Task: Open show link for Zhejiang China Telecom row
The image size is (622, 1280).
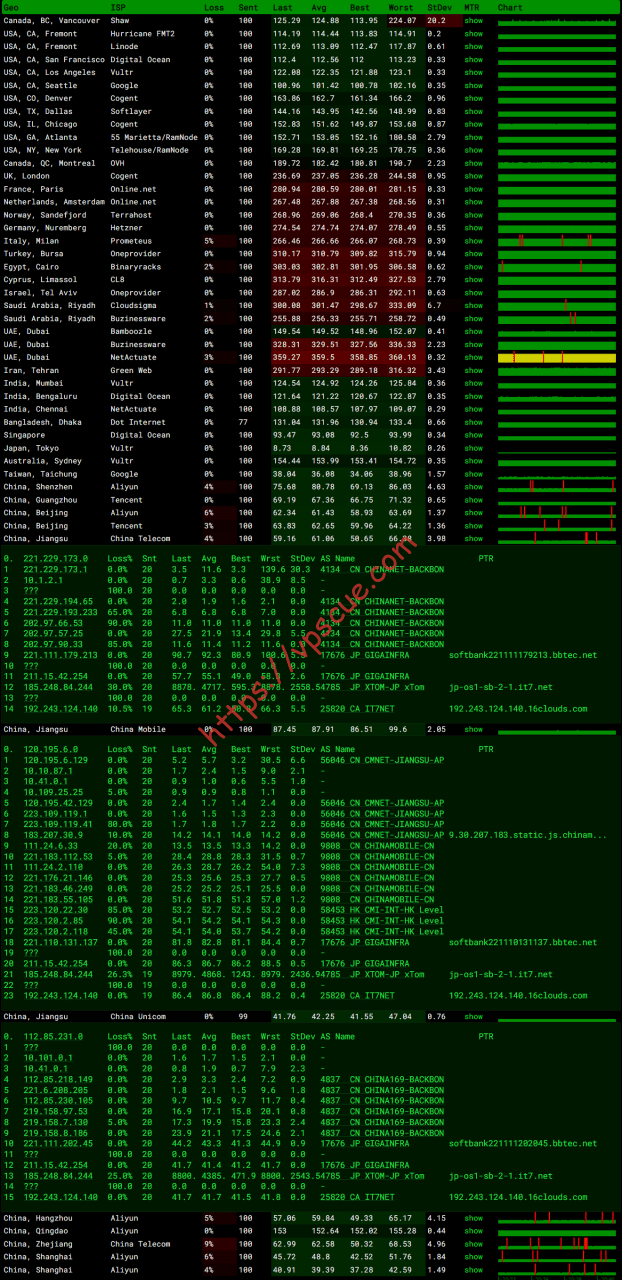Action: (473, 1244)
